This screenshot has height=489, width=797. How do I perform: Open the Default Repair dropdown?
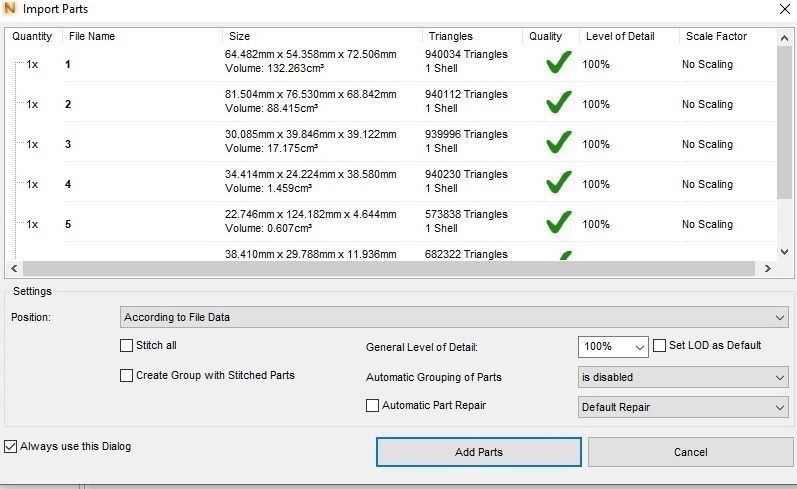click(683, 408)
